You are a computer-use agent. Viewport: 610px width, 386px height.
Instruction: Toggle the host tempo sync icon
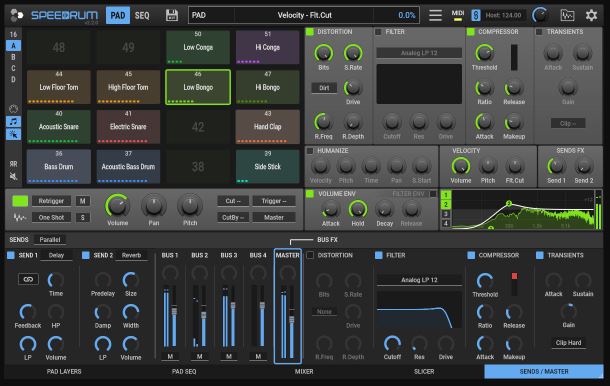coord(475,15)
